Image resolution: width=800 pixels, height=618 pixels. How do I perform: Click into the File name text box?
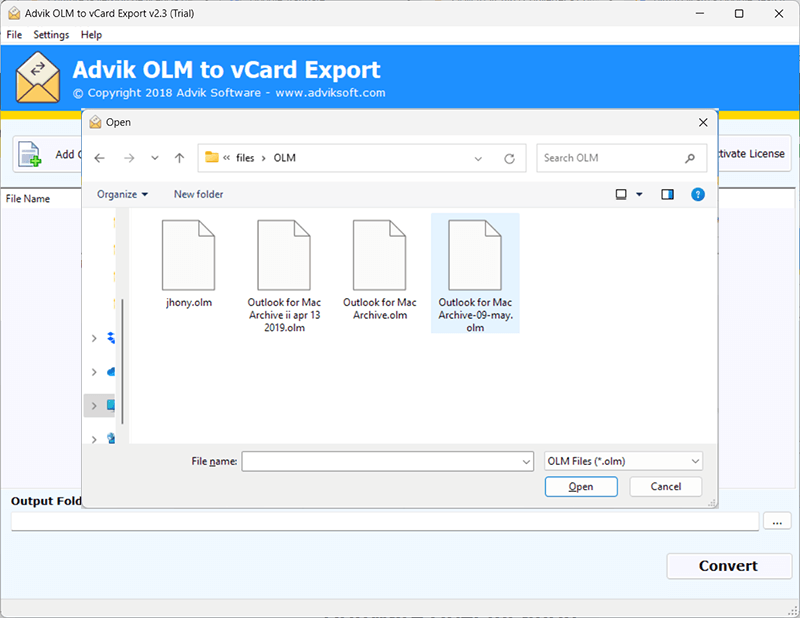(x=381, y=461)
